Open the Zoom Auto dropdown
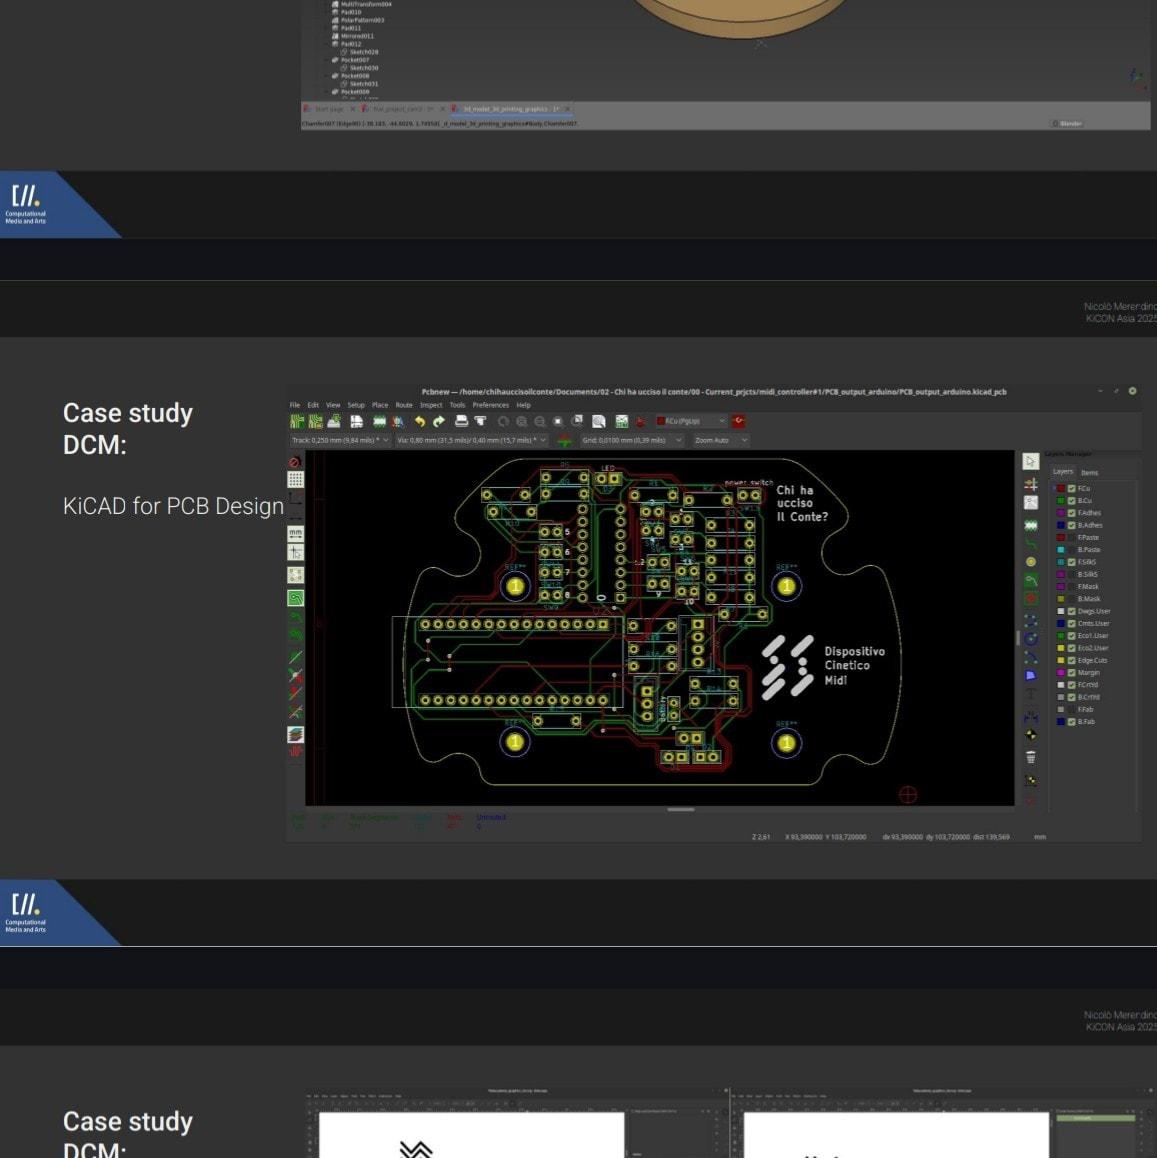Viewport: 1157px width, 1158px height. pyautogui.click(x=720, y=440)
